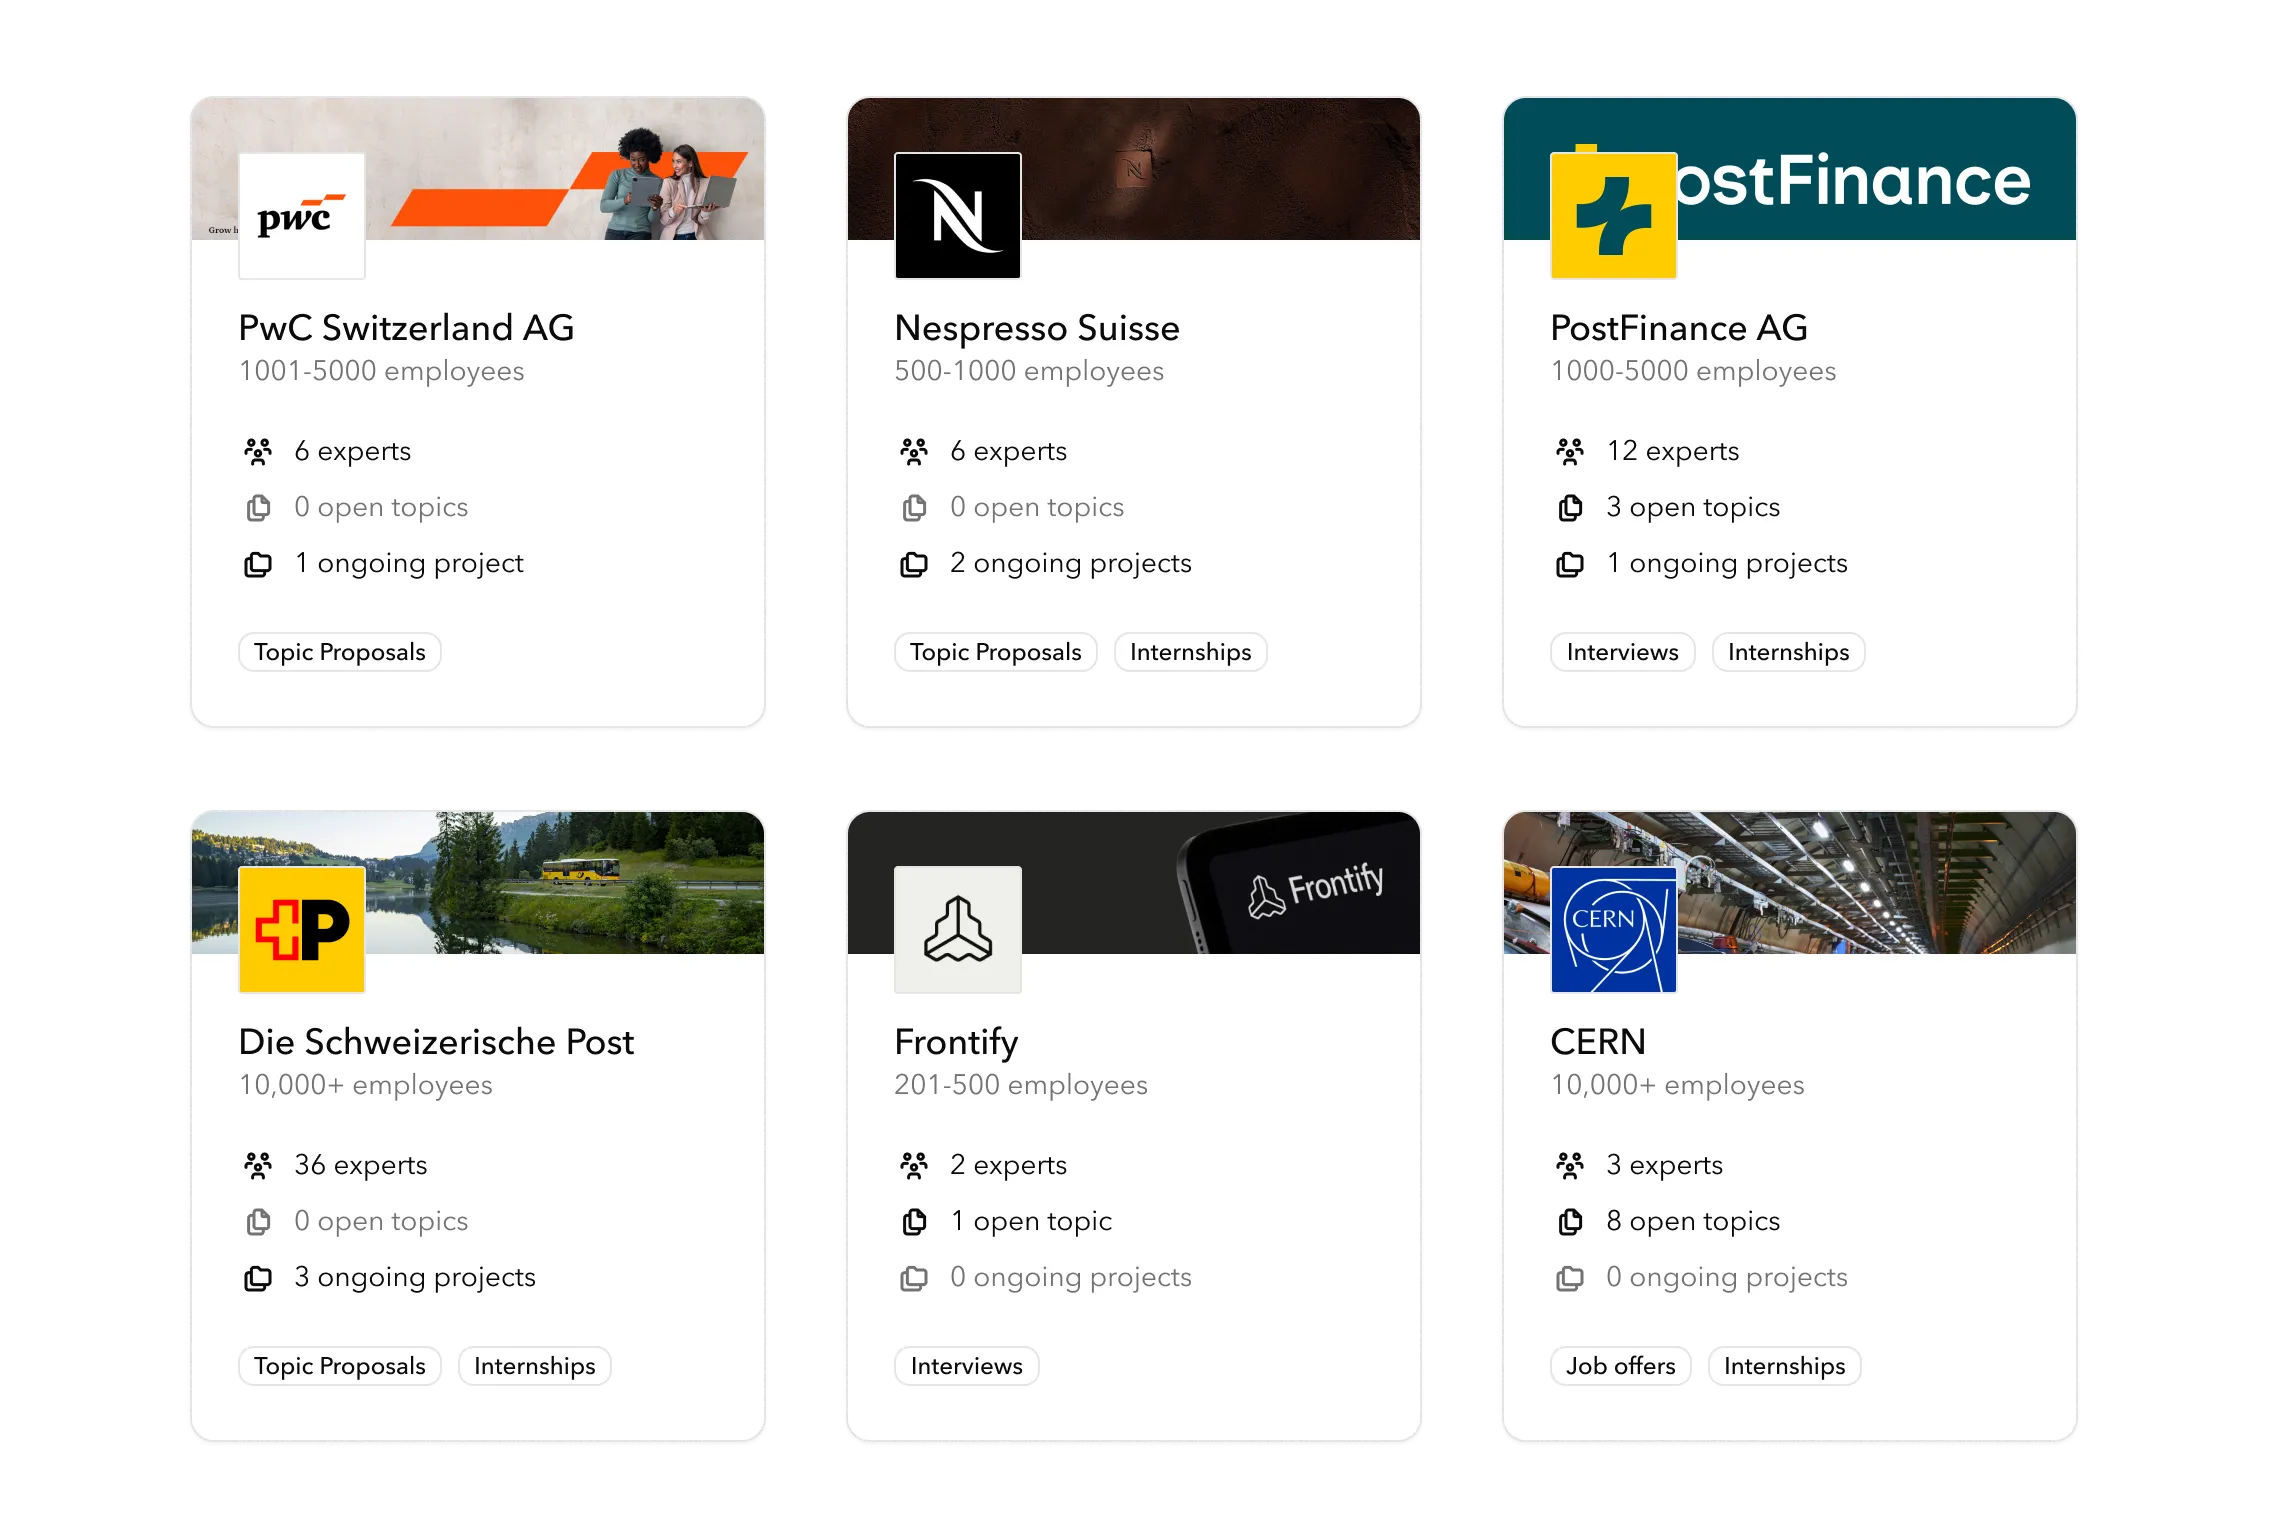Click open topic icon on Frontify card

914,1222
